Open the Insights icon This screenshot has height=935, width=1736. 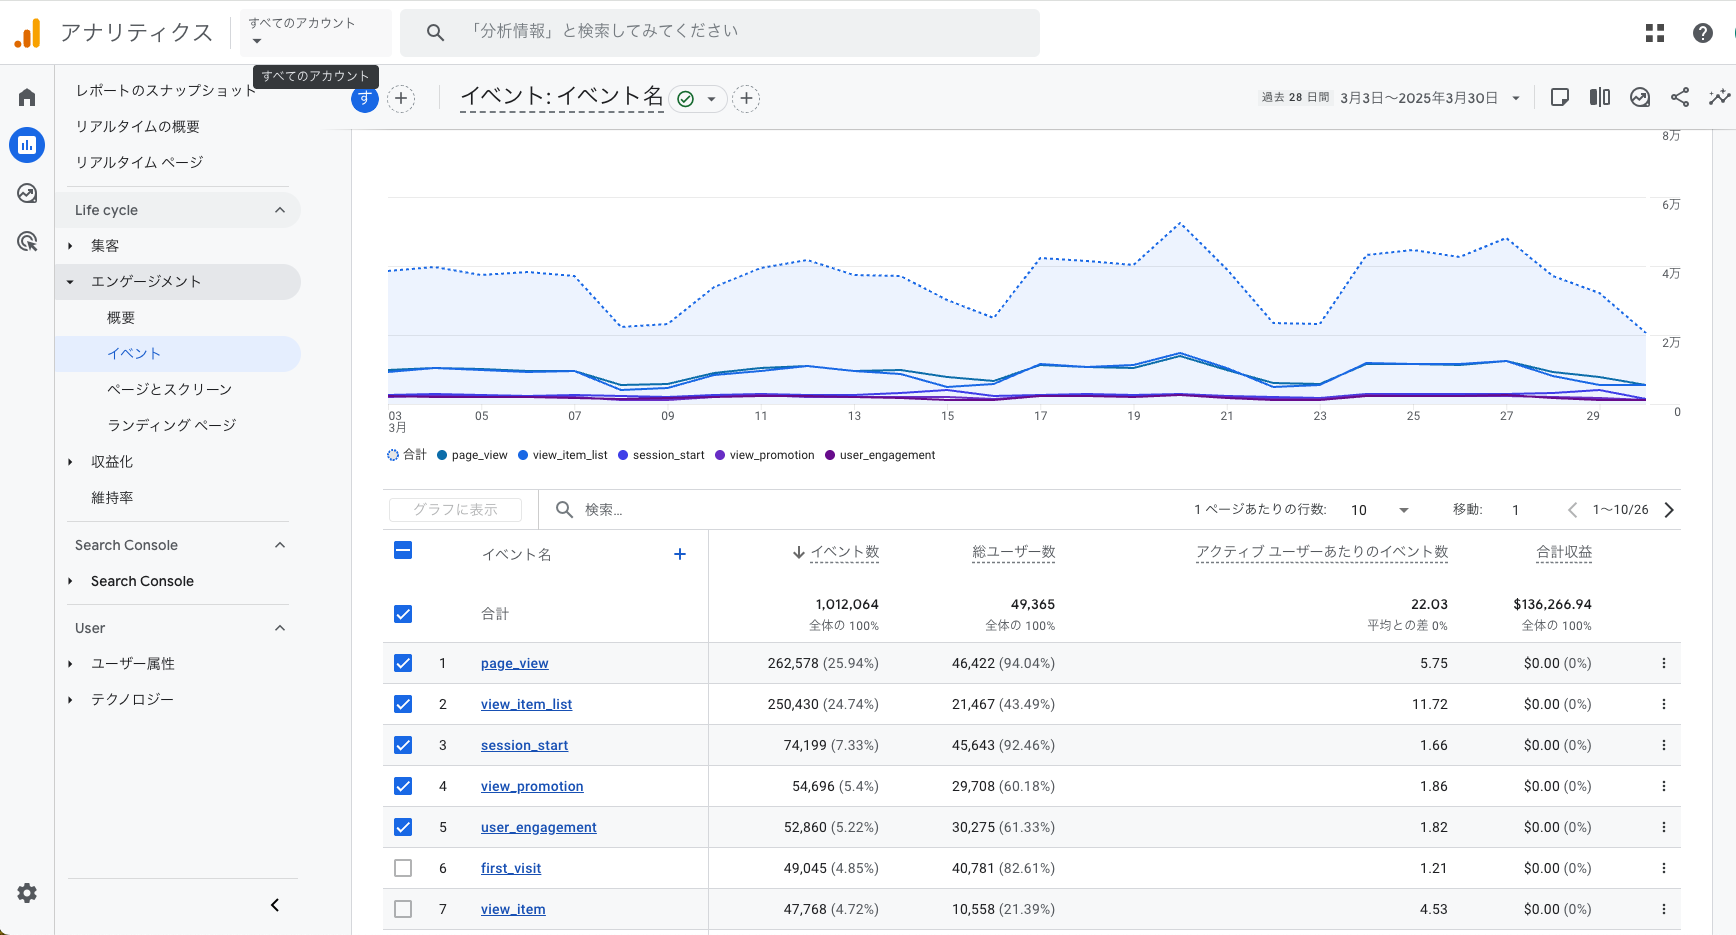(x=1640, y=97)
